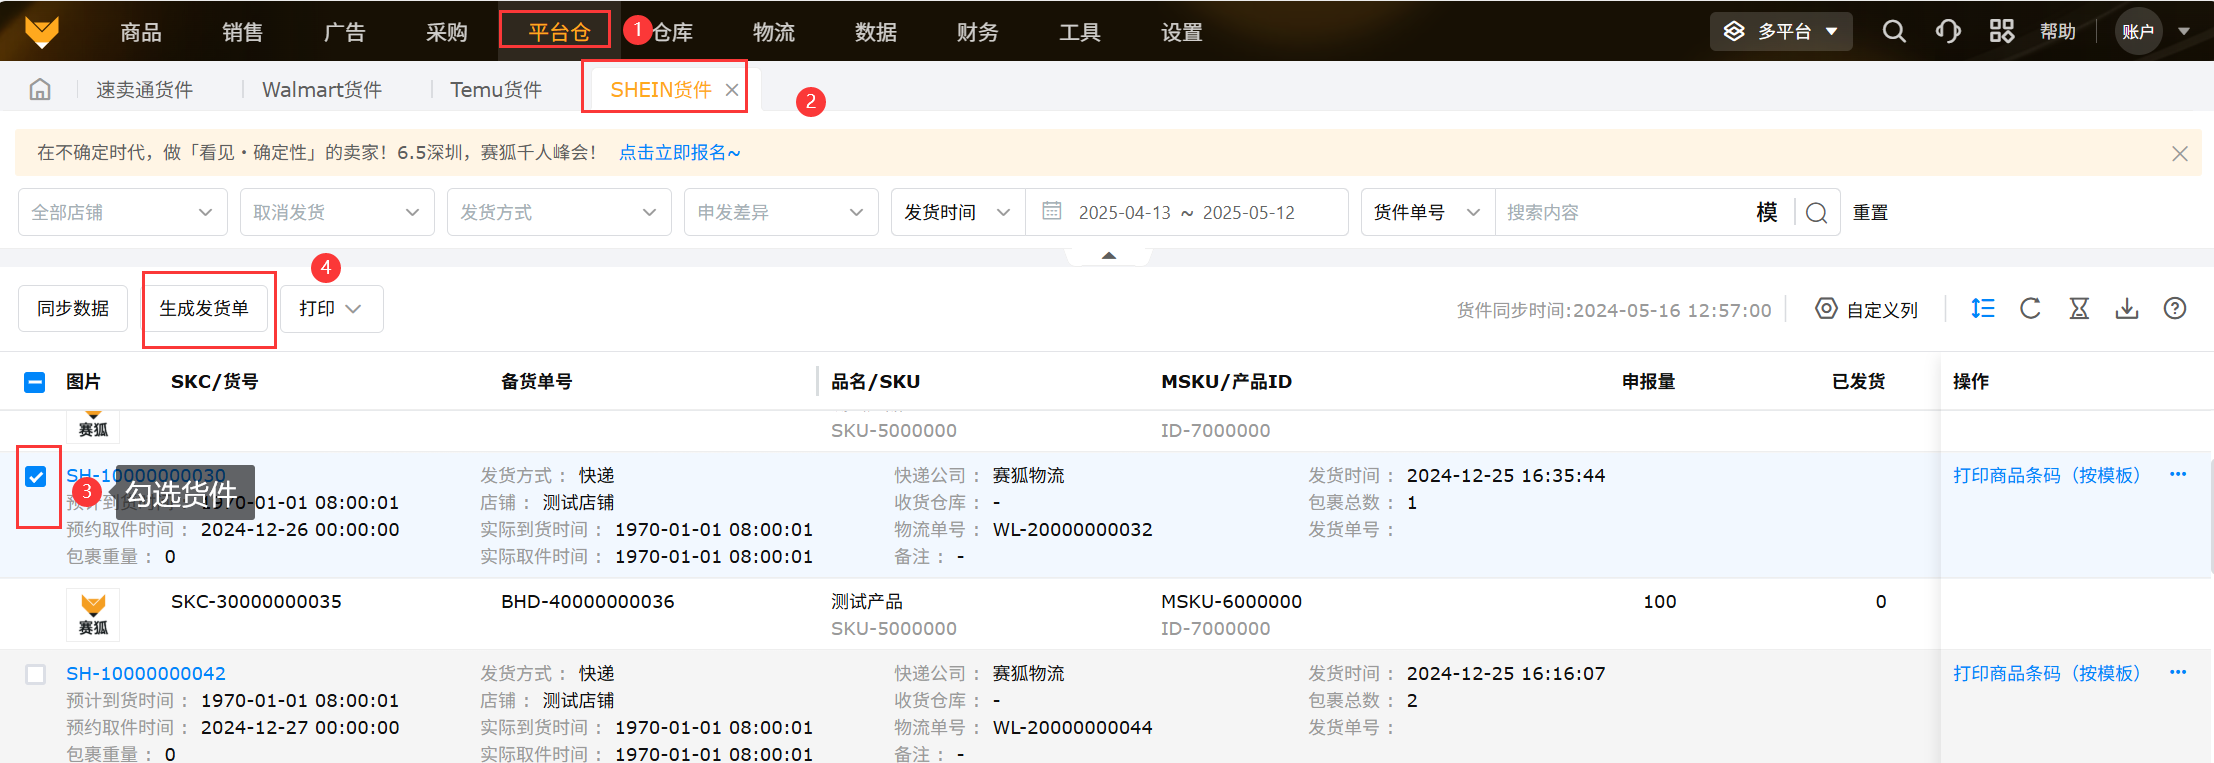This screenshot has height=763, width=2214.
Task: Click the 搜索内容 search input field
Action: (1620, 212)
